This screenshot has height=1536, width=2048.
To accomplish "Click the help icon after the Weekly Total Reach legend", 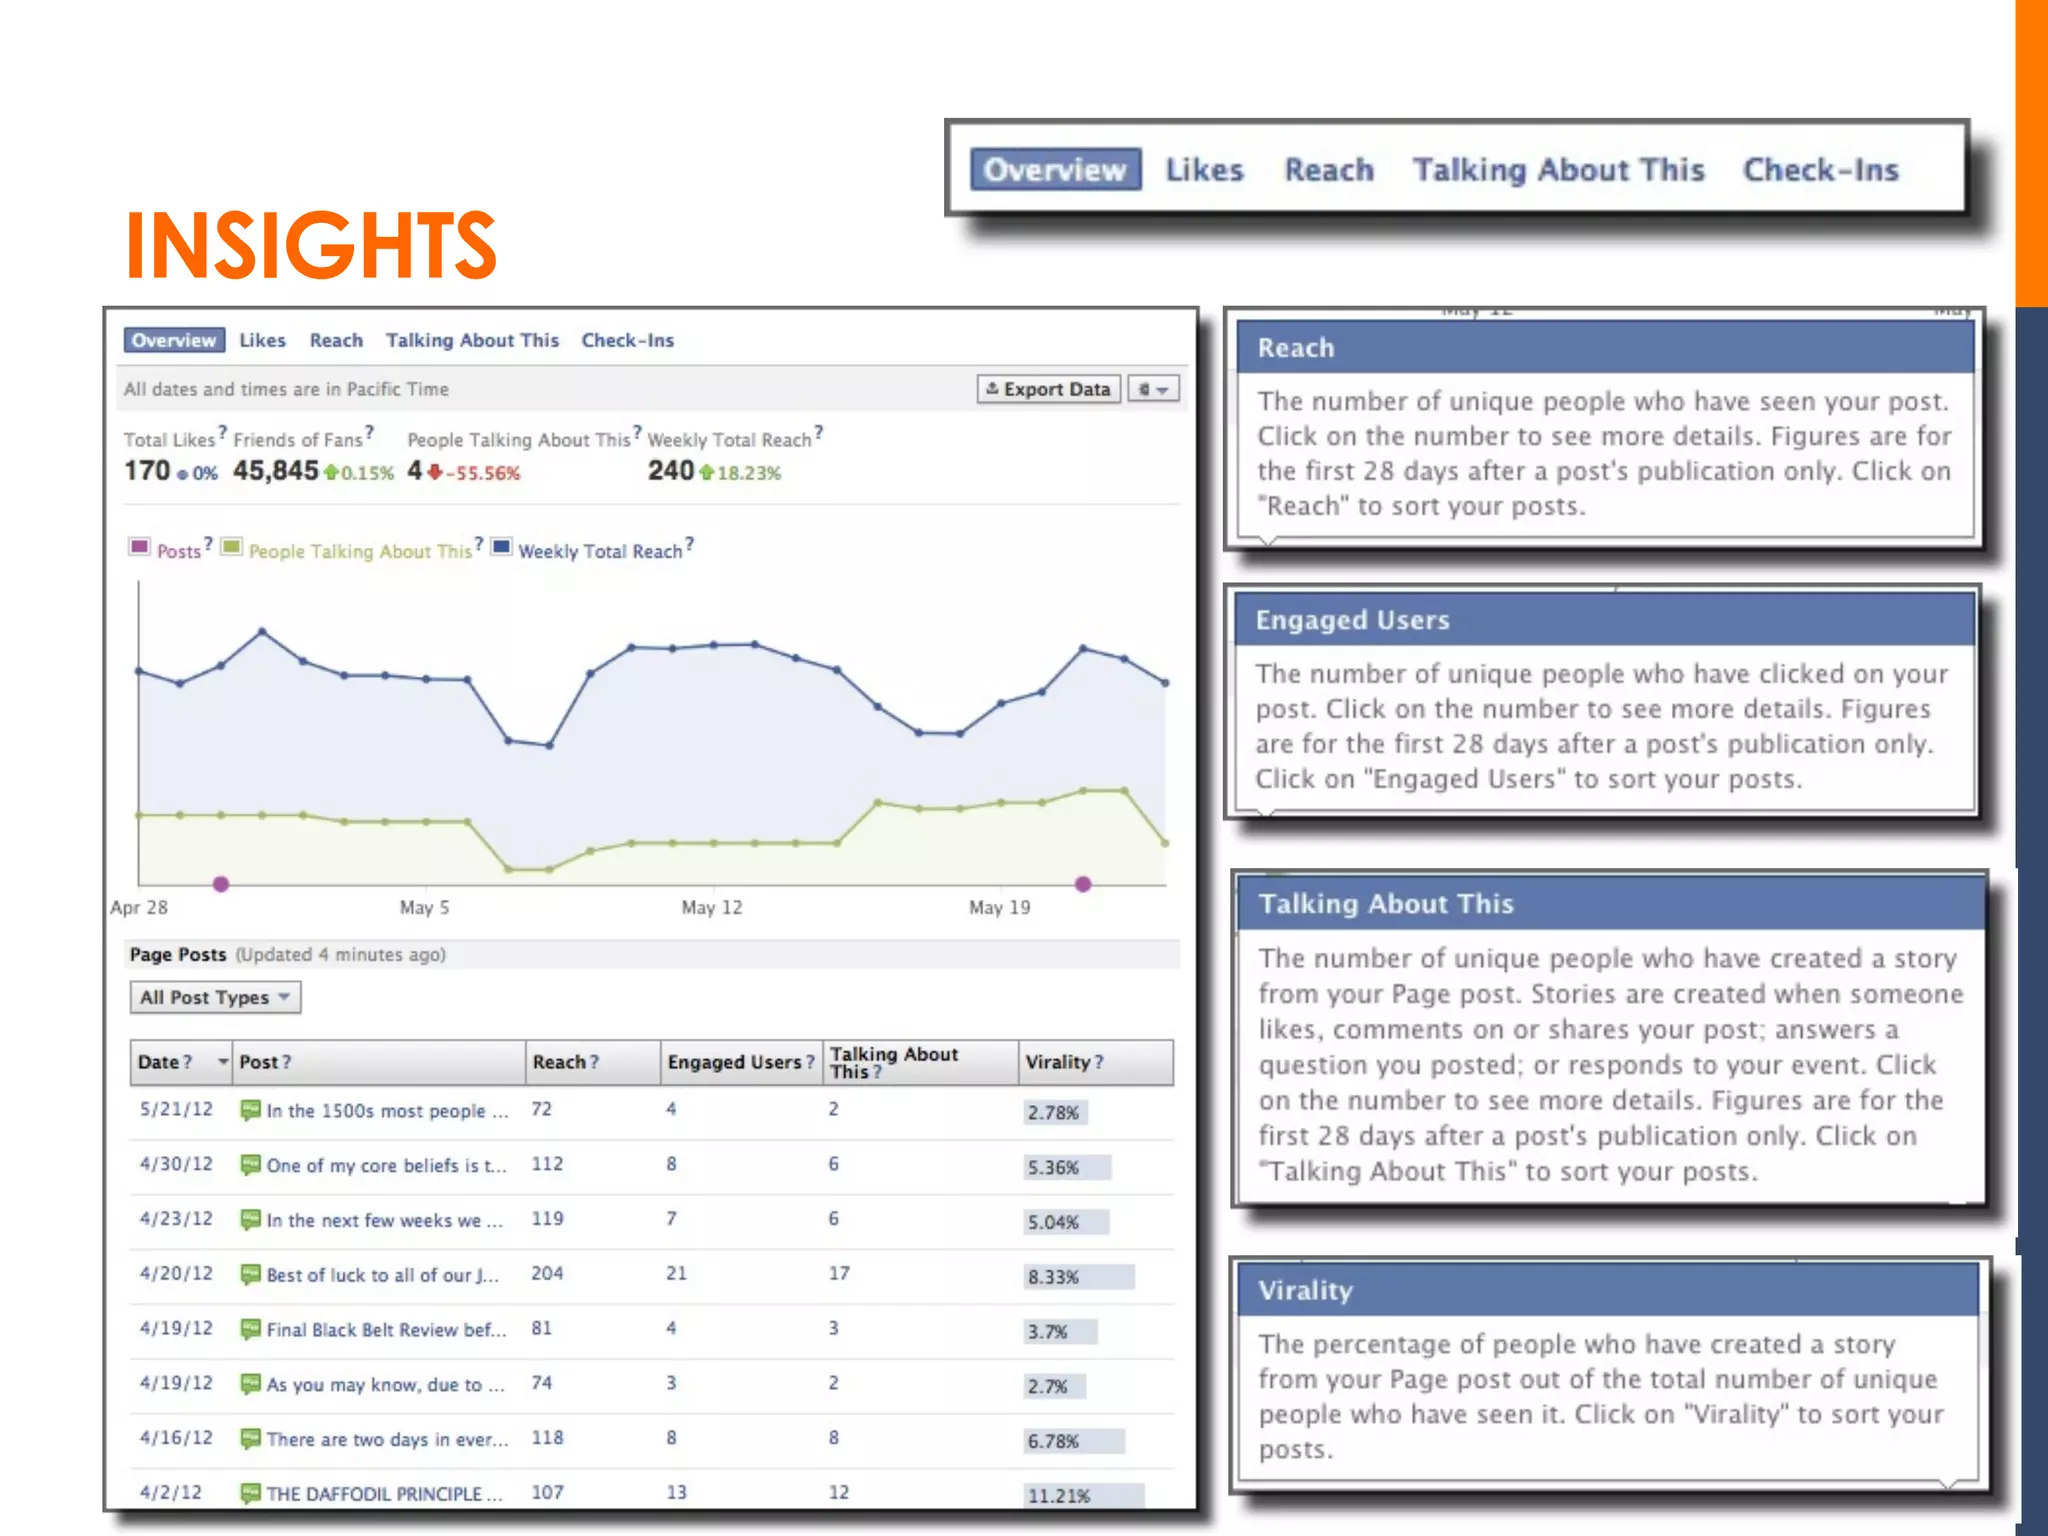I will click(x=689, y=544).
